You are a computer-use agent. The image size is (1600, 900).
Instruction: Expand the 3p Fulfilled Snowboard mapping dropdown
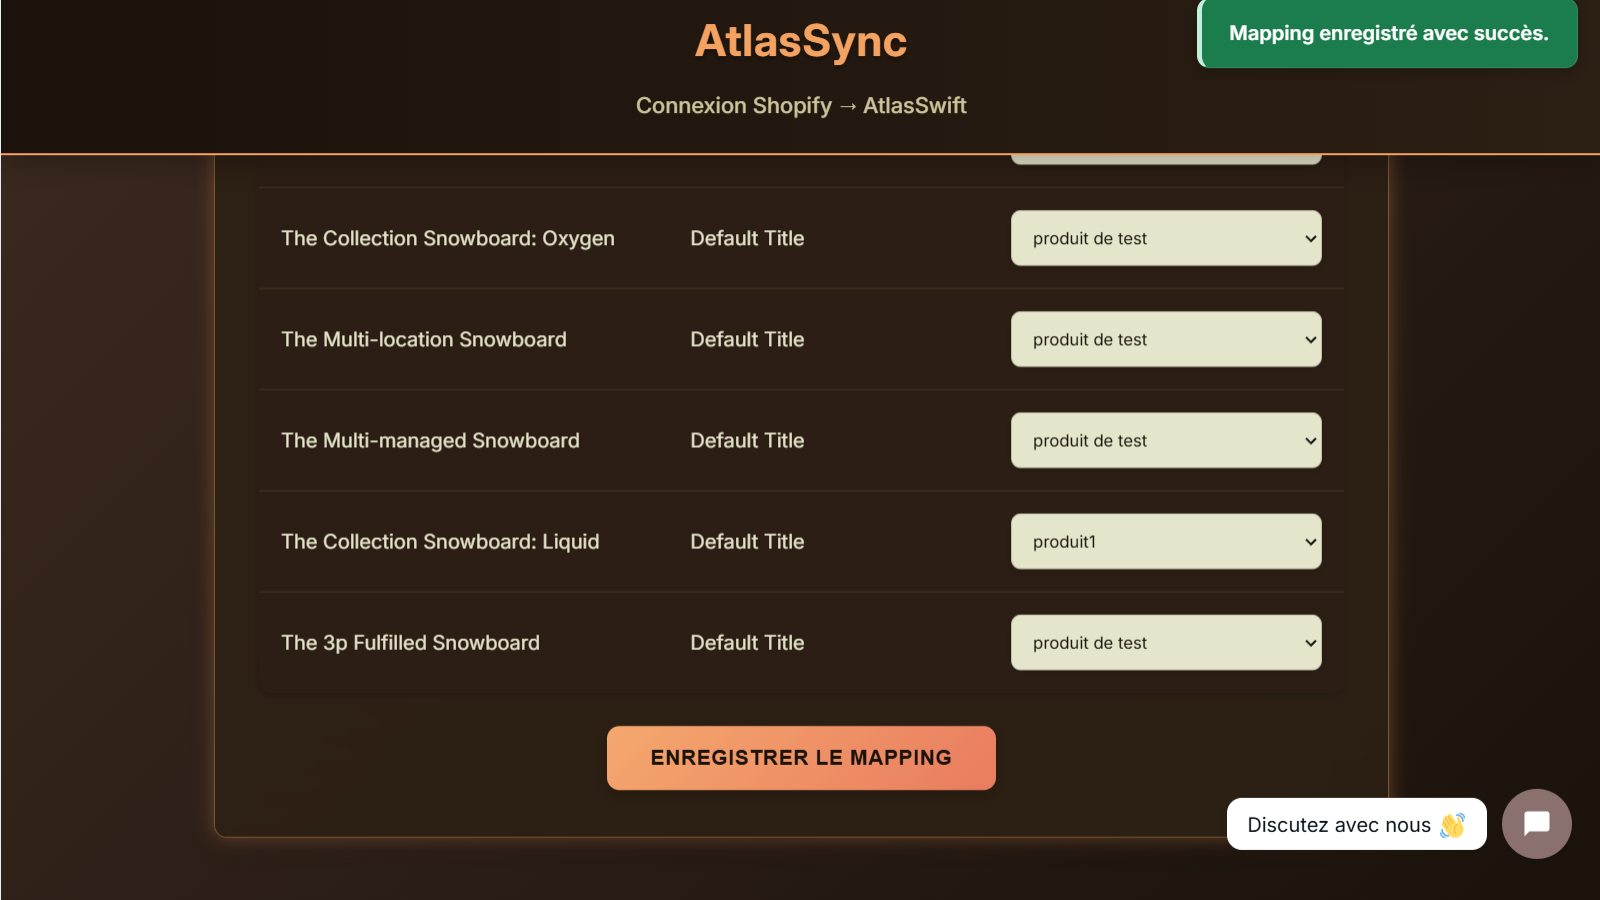(x=1165, y=642)
